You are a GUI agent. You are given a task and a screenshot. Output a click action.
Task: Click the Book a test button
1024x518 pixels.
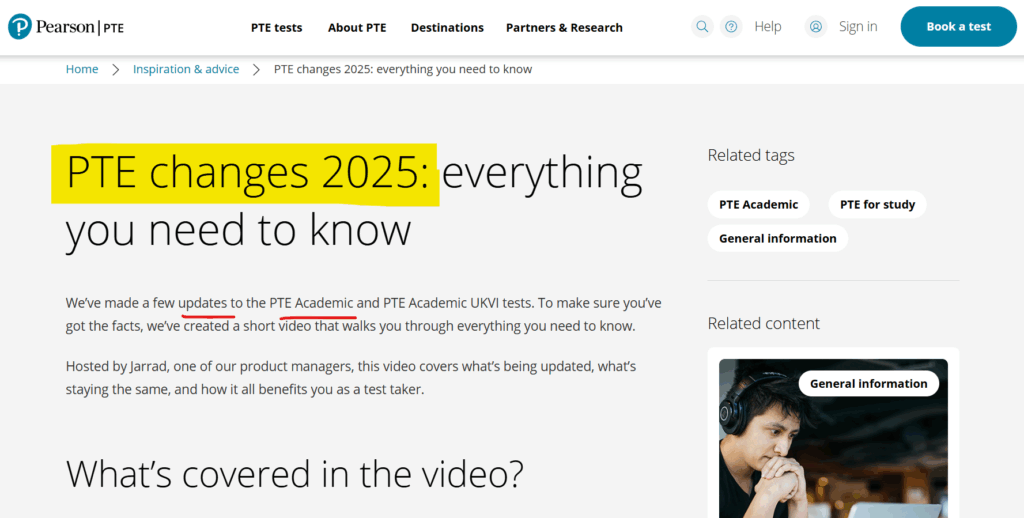click(959, 27)
